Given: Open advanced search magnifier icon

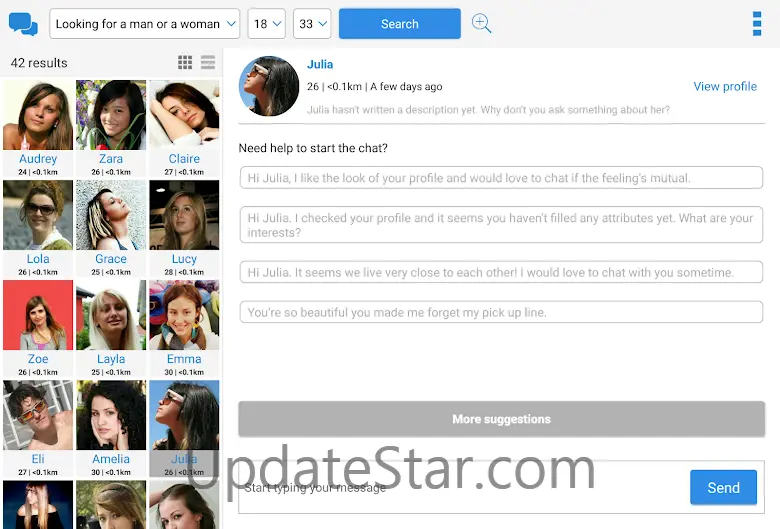Looking at the screenshot, I should pyautogui.click(x=481, y=23).
